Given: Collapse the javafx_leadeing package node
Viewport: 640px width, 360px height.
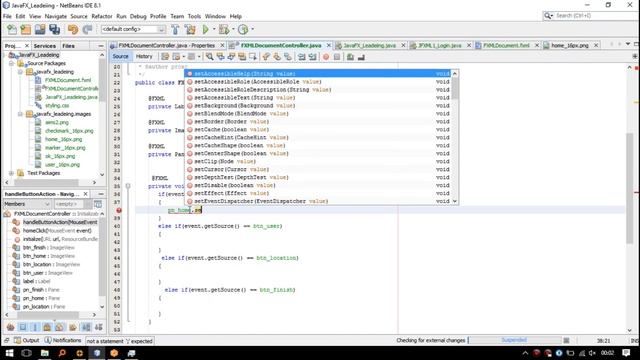Looking at the screenshot, I should (x=20, y=72).
